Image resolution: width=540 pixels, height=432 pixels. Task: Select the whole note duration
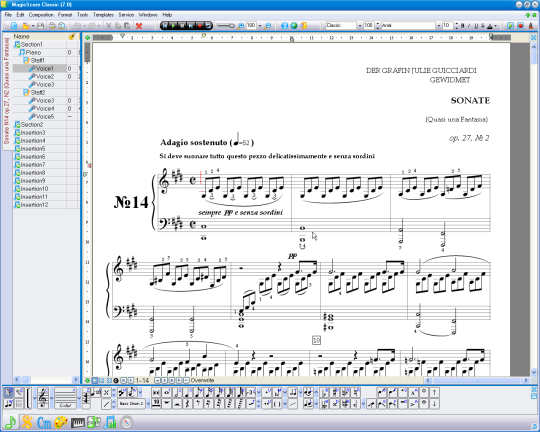coord(167,392)
